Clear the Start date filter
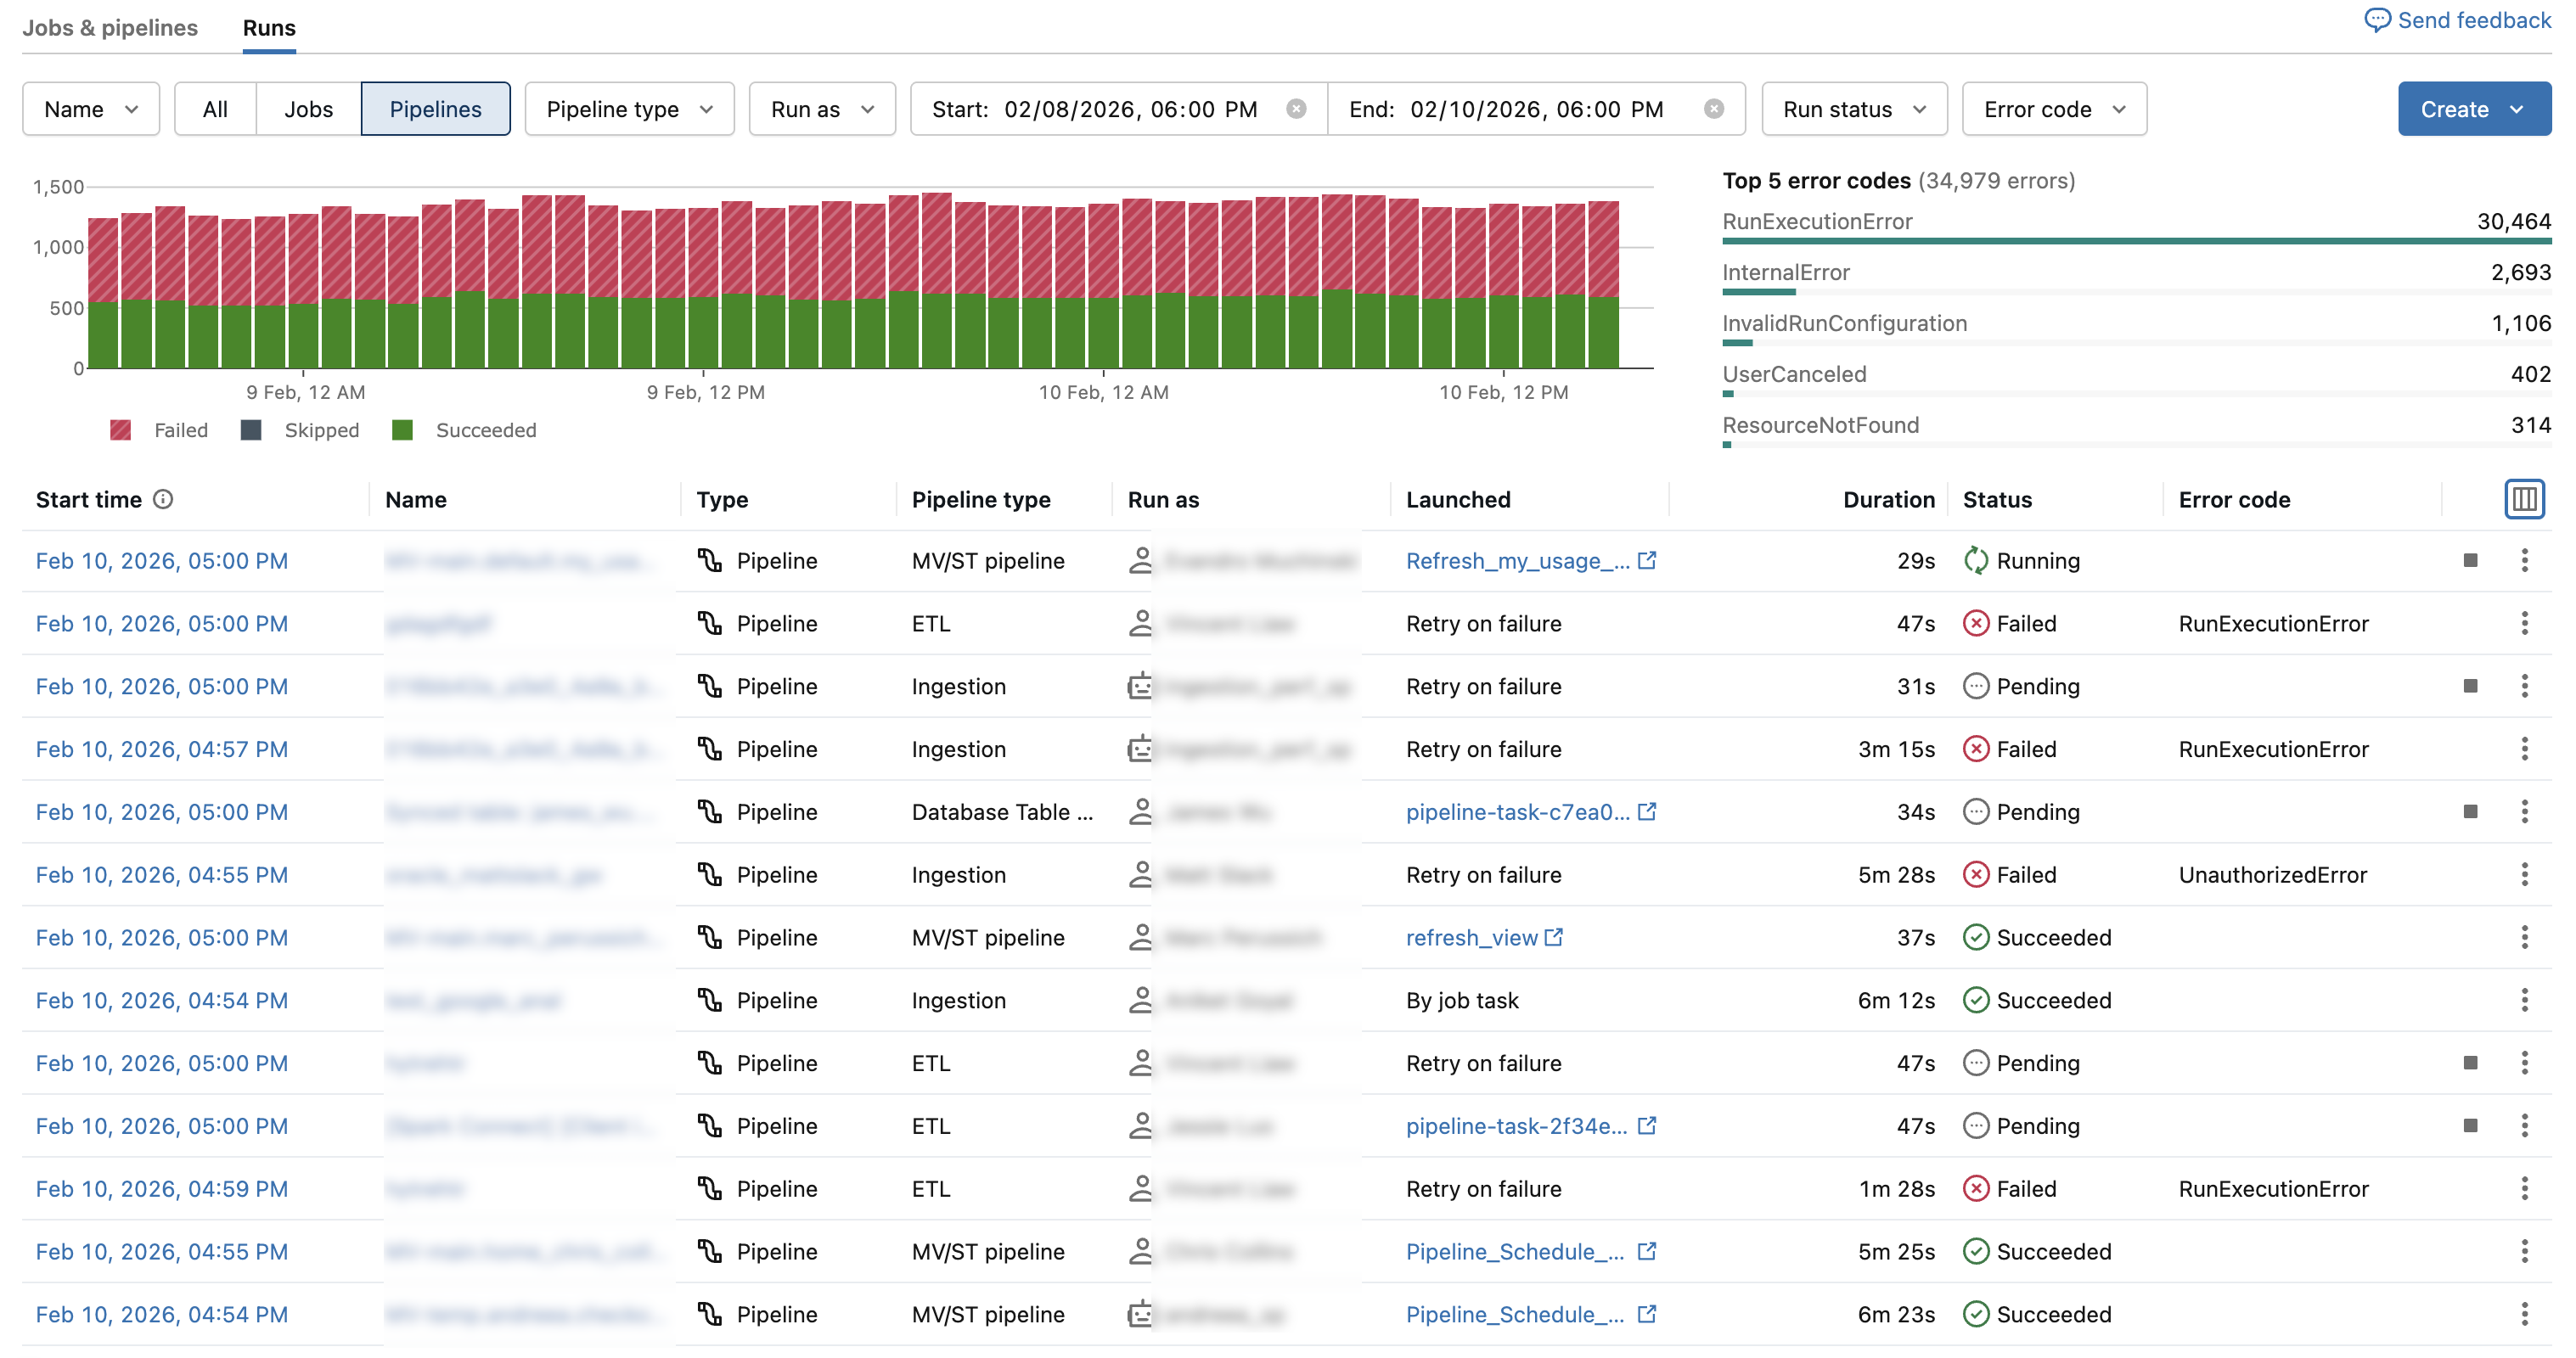This screenshot has width=2576, height=1358. click(1296, 109)
